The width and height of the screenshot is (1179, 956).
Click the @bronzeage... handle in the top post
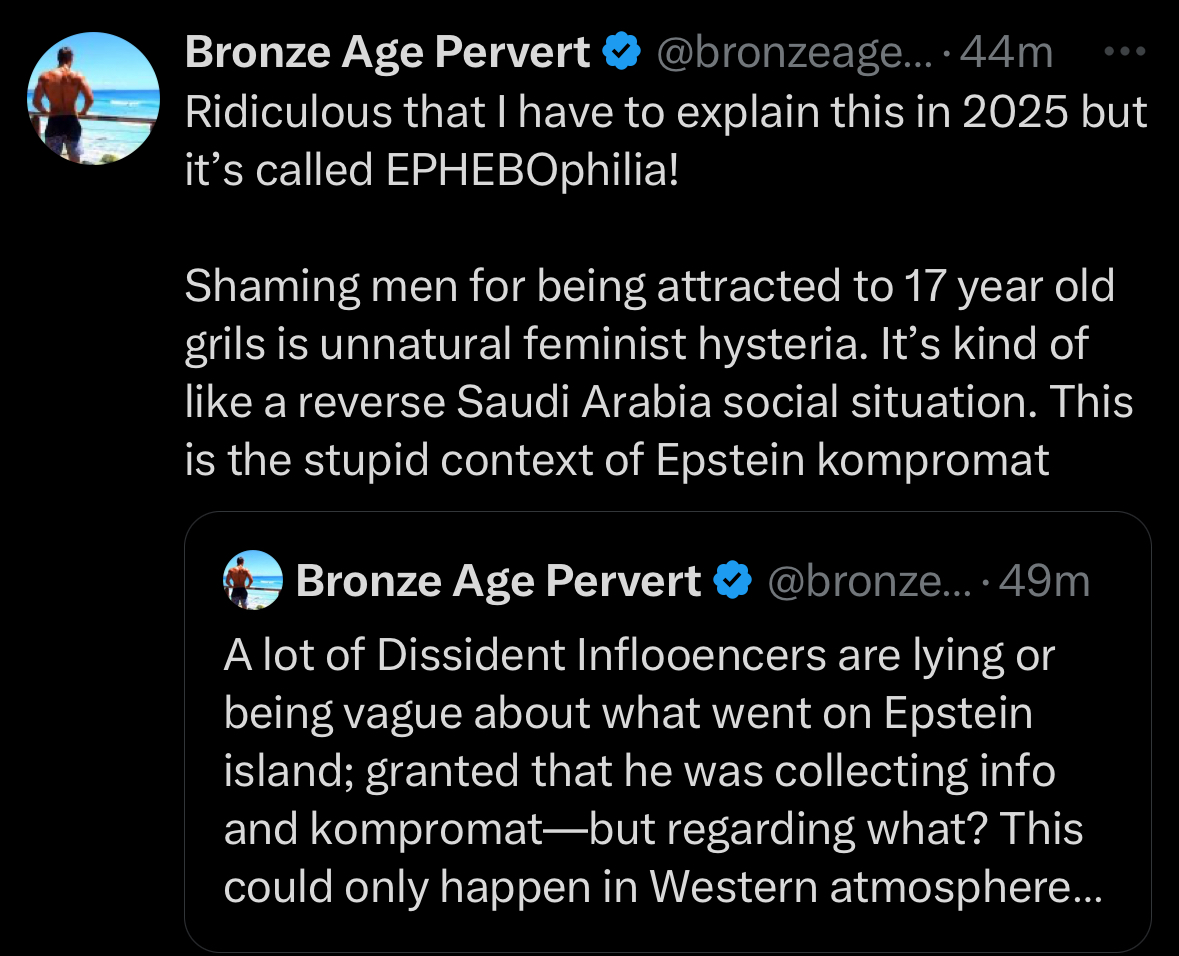pyautogui.click(x=795, y=53)
